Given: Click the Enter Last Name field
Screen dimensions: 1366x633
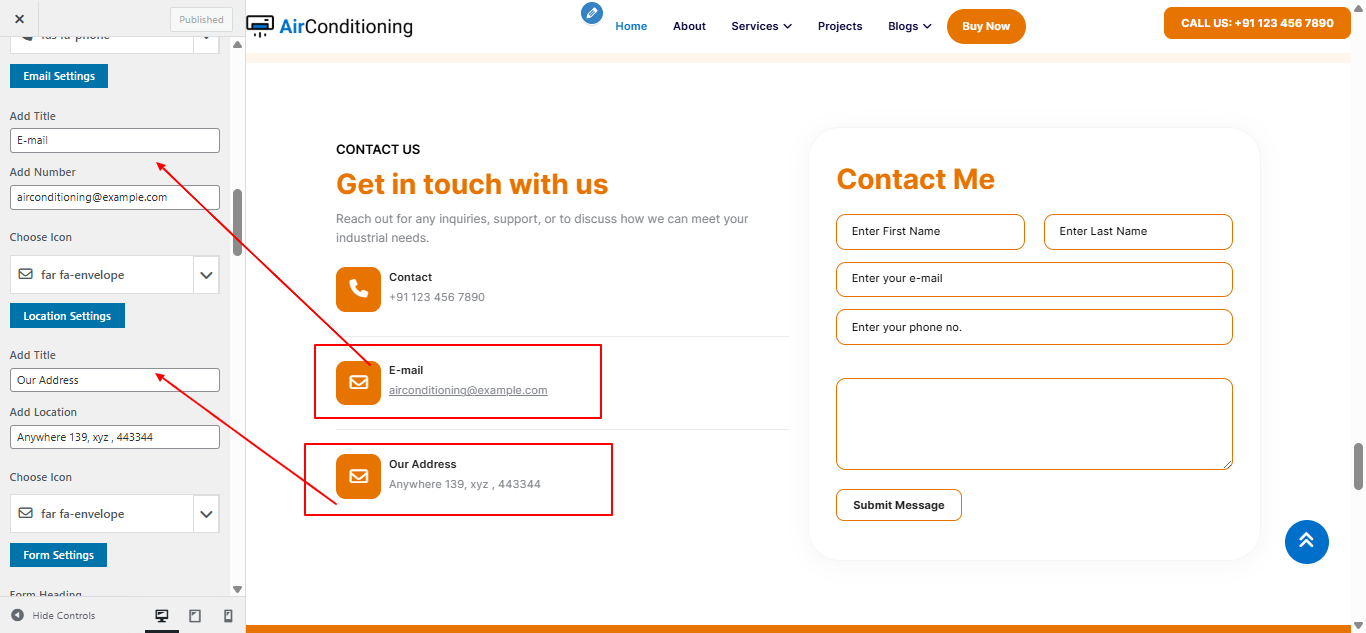Looking at the screenshot, I should coord(1138,231).
